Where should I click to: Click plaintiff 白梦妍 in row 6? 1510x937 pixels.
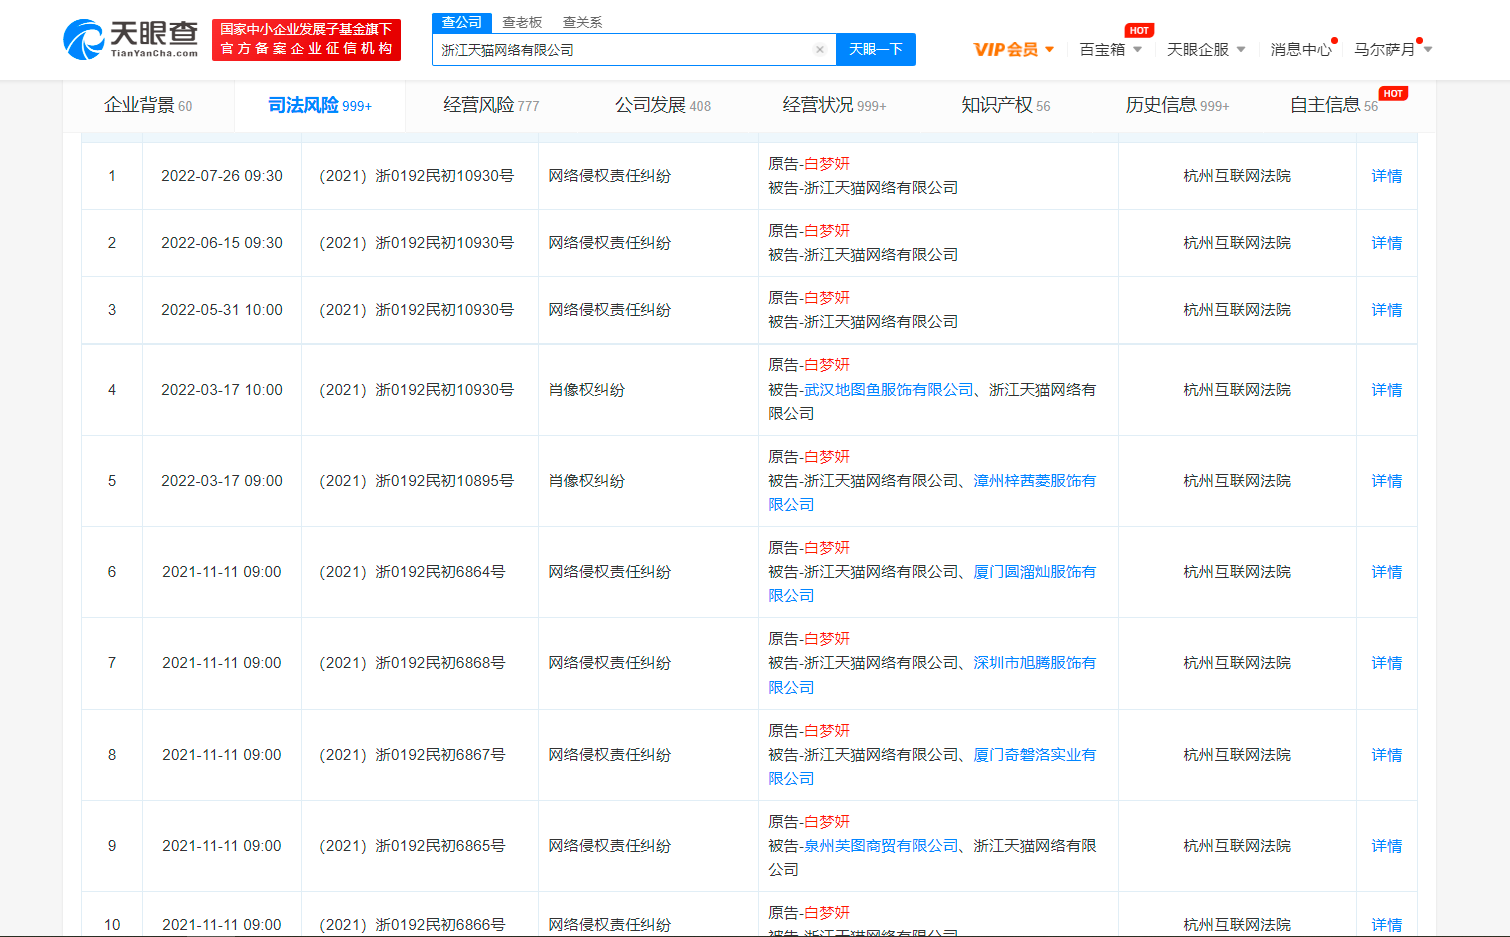point(827,548)
